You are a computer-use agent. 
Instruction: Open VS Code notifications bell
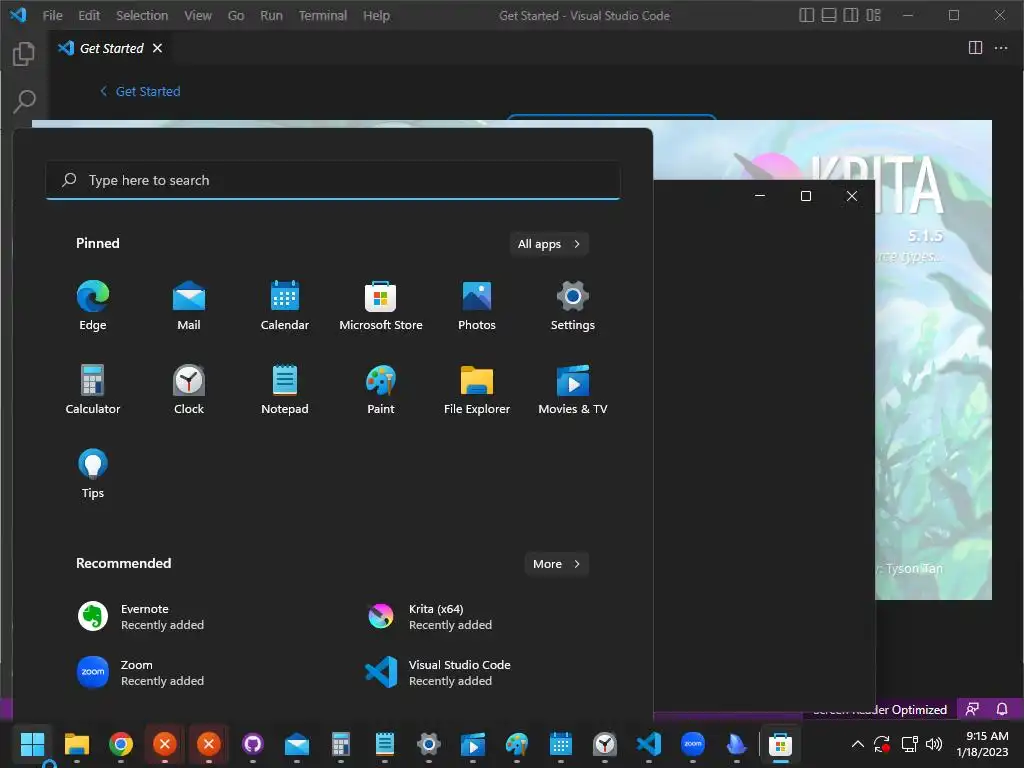(1002, 709)
